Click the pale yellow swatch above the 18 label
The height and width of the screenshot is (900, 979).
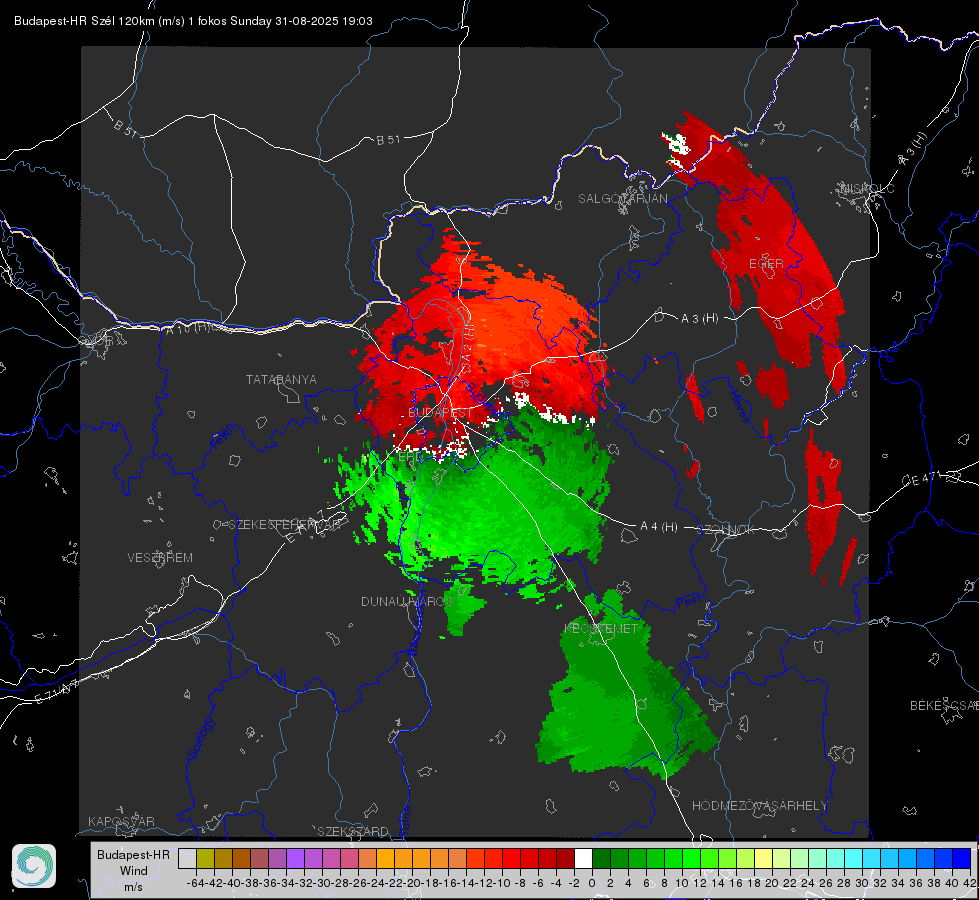click(764, 858)
